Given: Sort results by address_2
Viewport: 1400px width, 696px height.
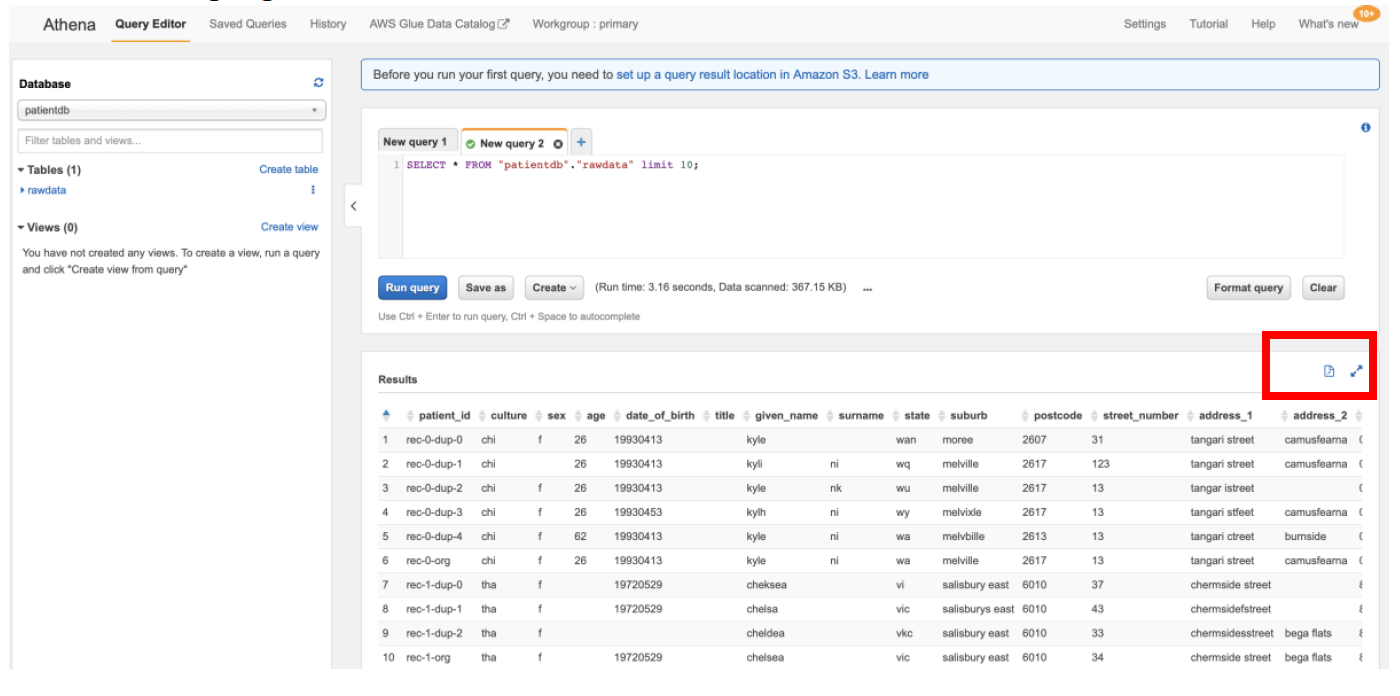Looking at the screenshot, I should click(1314, 416).
